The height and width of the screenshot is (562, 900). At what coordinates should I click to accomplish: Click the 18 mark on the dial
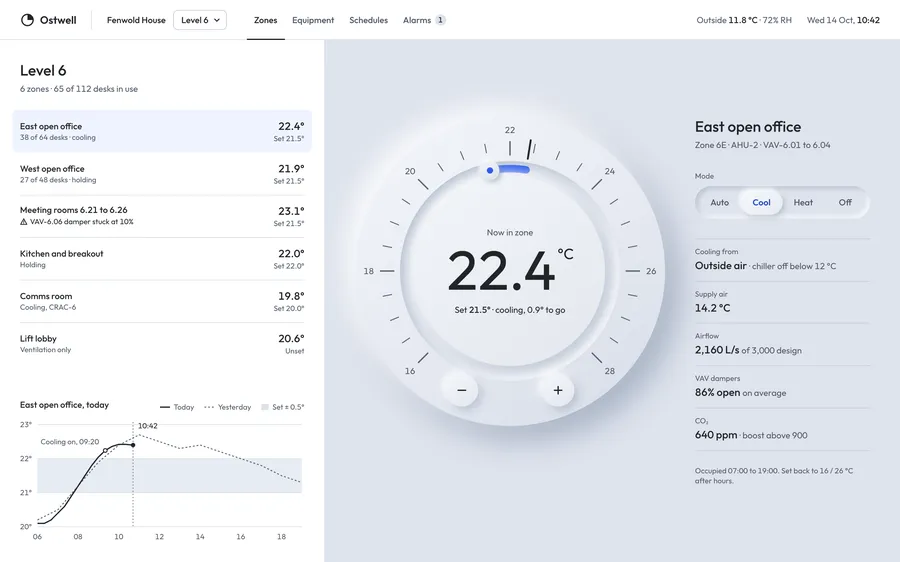[368, 271]
